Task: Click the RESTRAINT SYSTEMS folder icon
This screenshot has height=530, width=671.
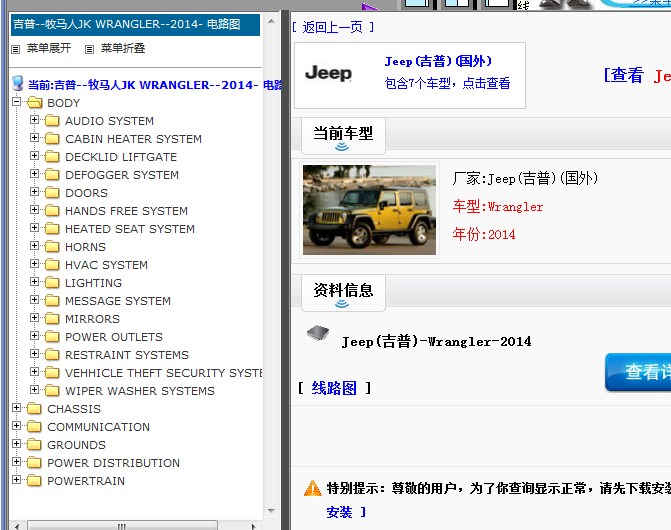Action: 52,354
